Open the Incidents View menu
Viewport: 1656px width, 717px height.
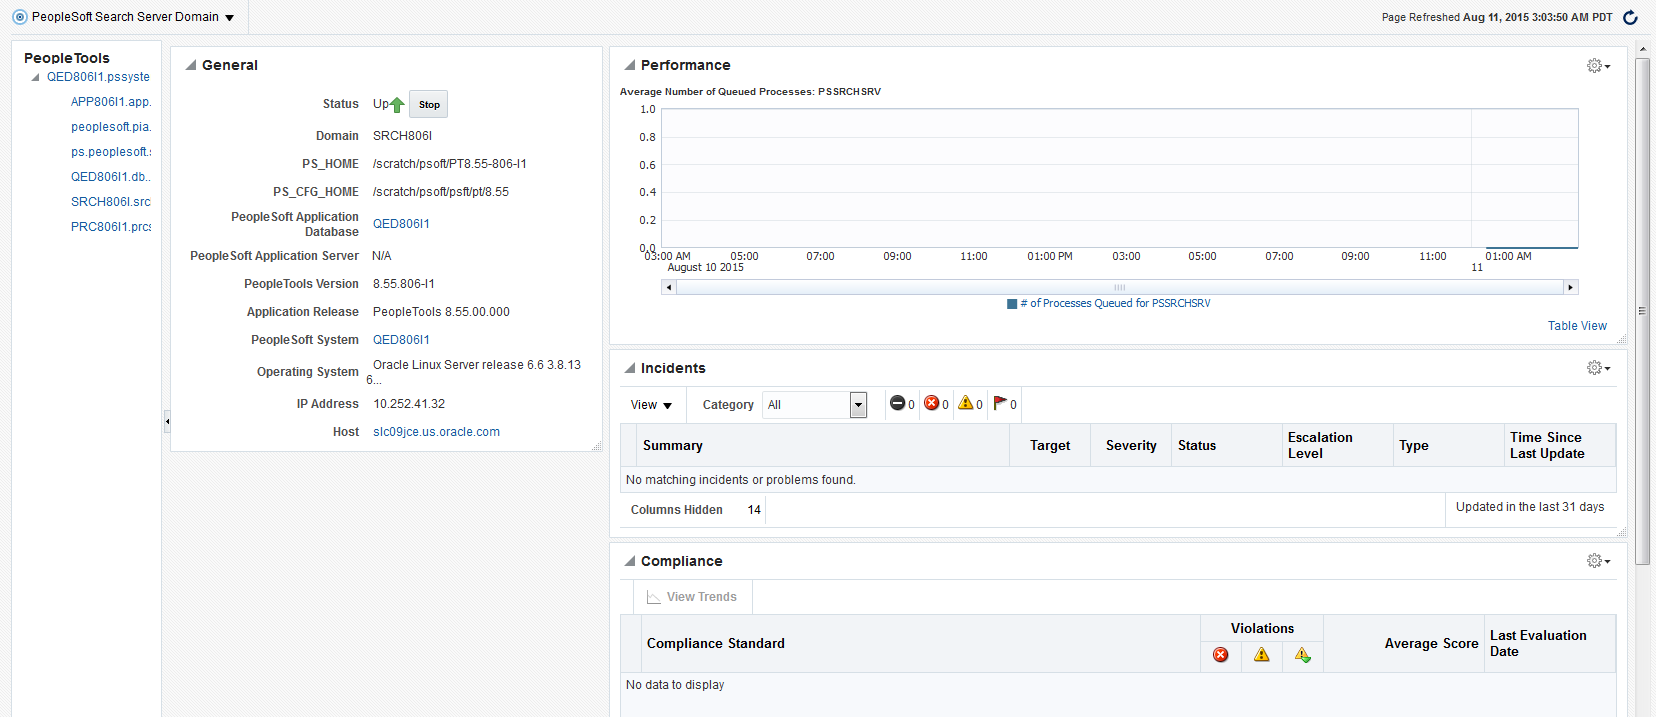click(651, 405)
